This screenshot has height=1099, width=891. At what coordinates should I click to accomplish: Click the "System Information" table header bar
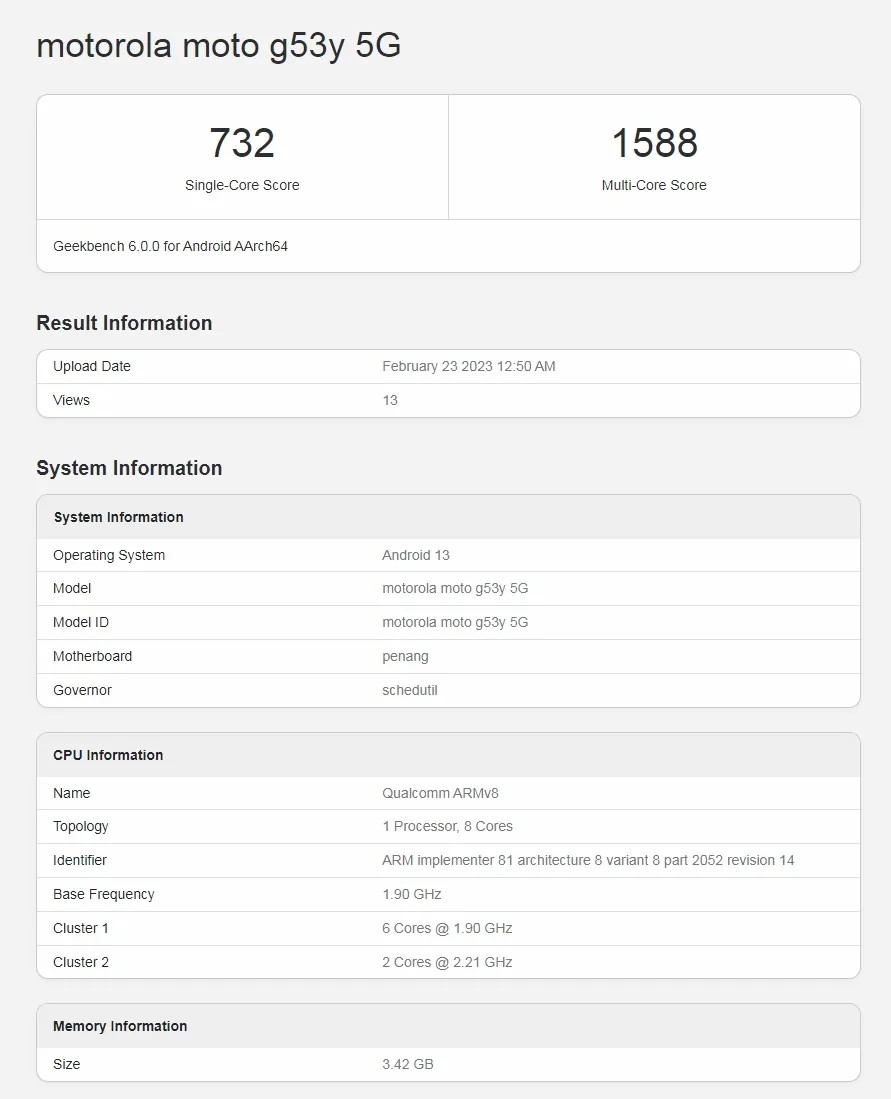pos(449,517)
